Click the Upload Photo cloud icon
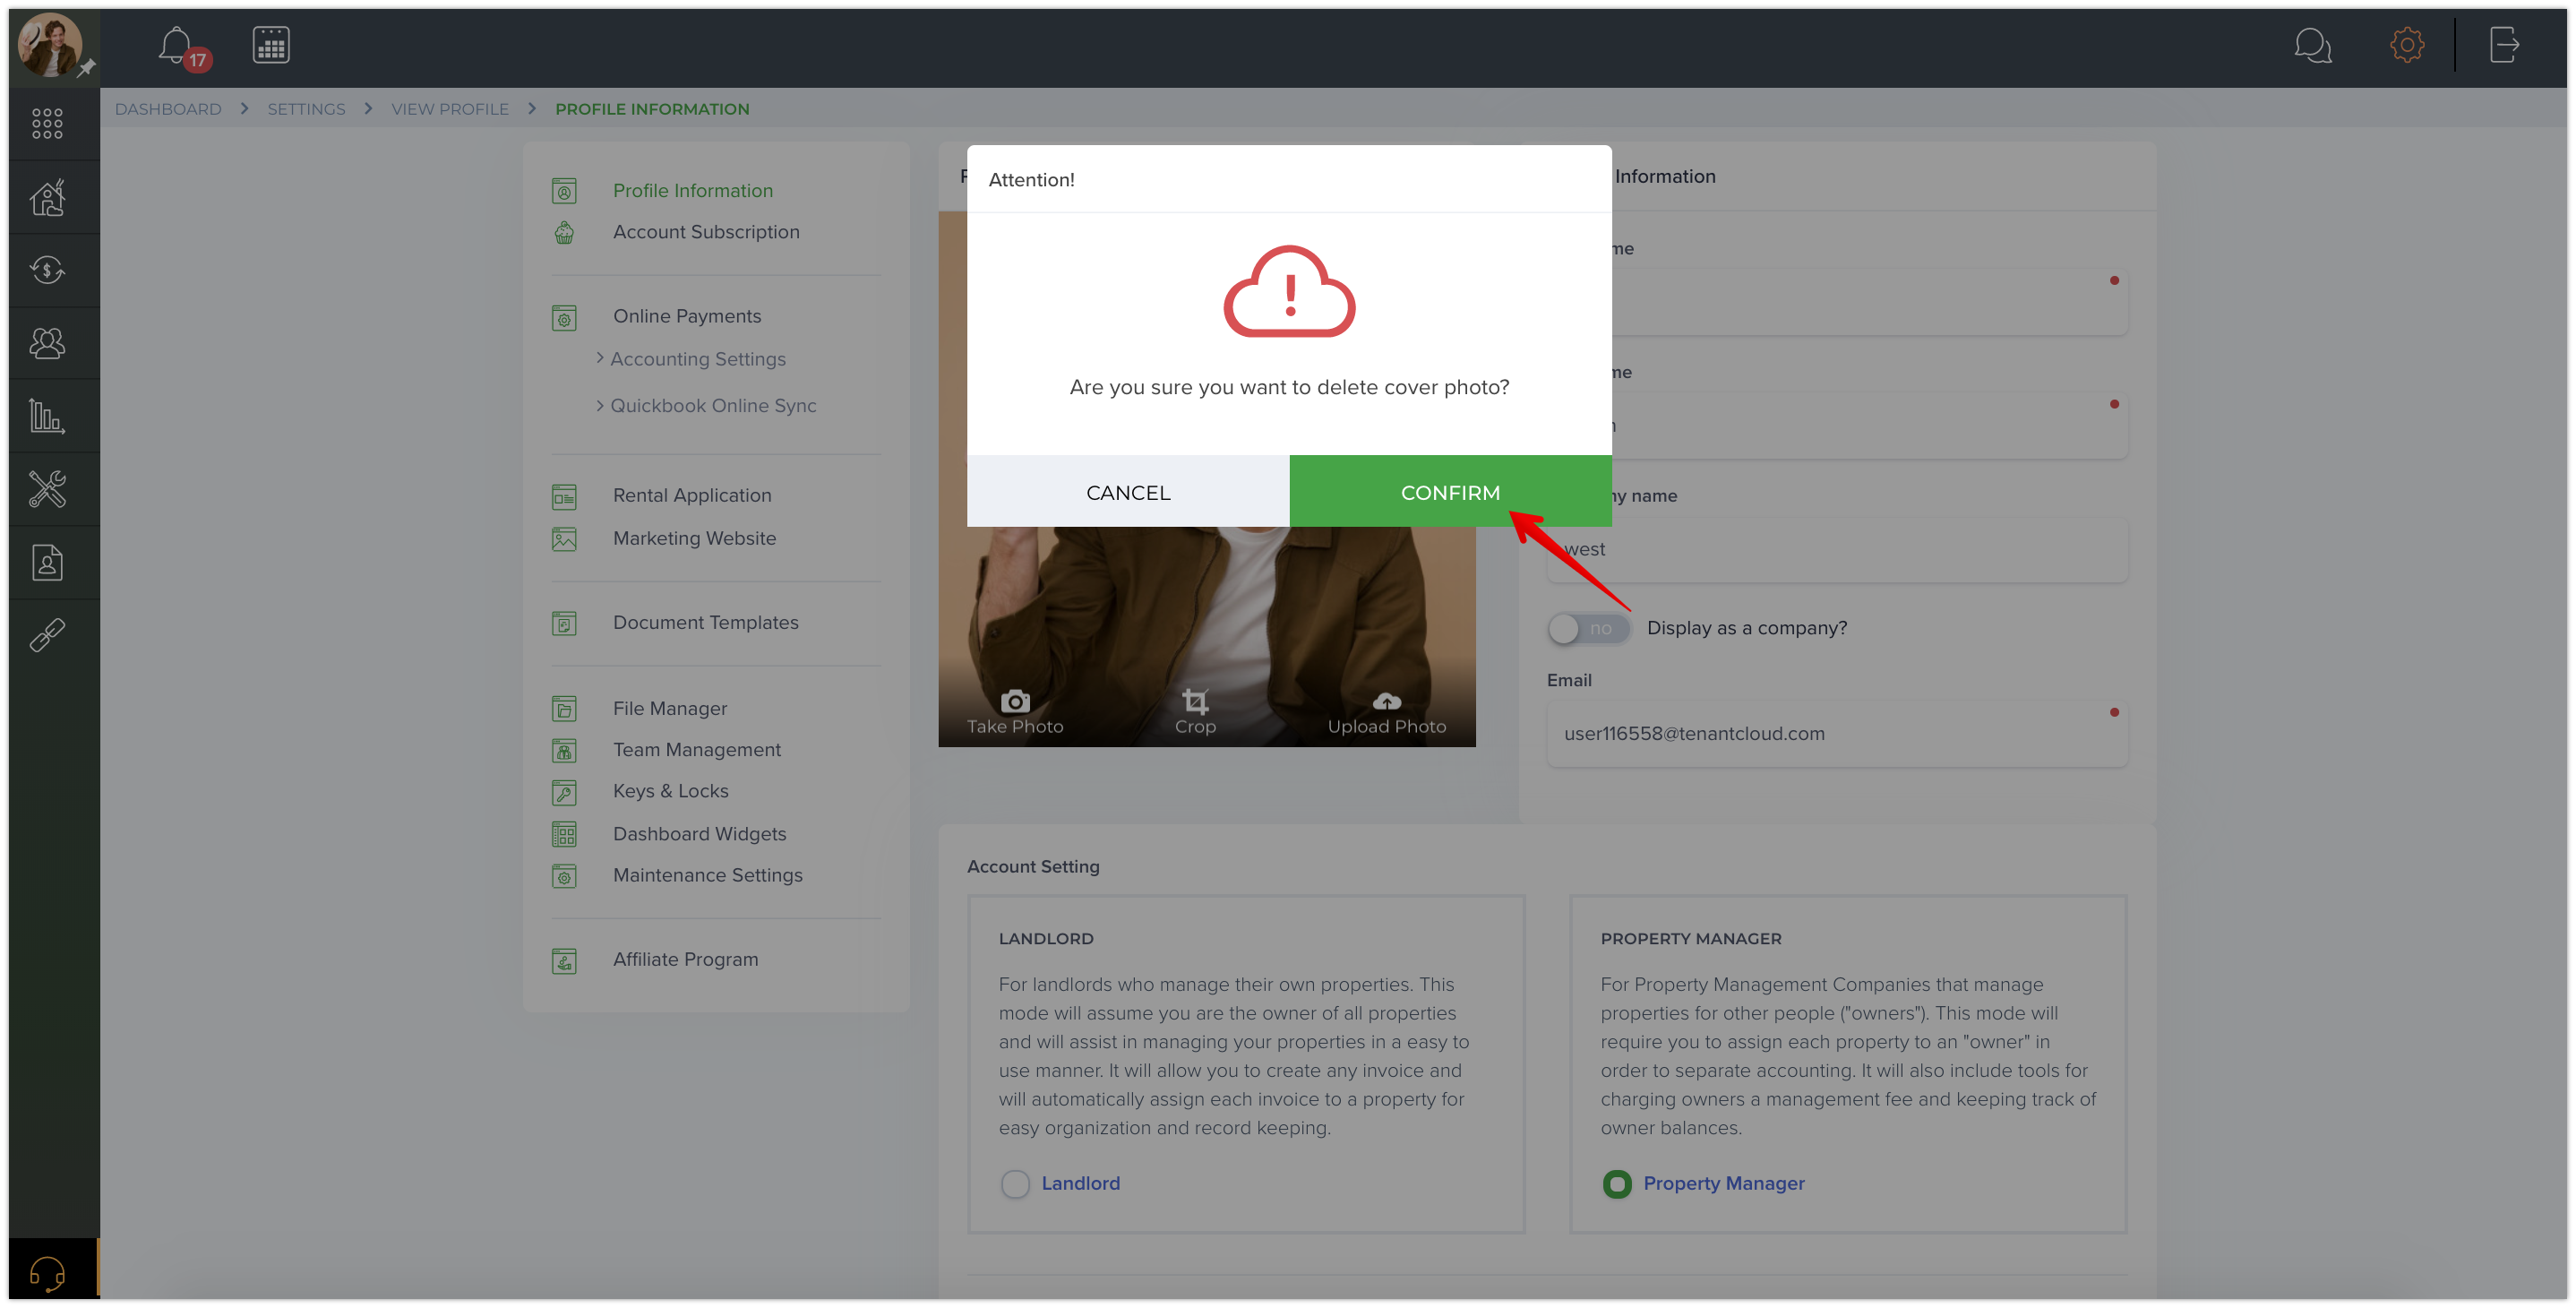Image resolution: width=2576 pixels, height=1308 pixels. 1387,701
